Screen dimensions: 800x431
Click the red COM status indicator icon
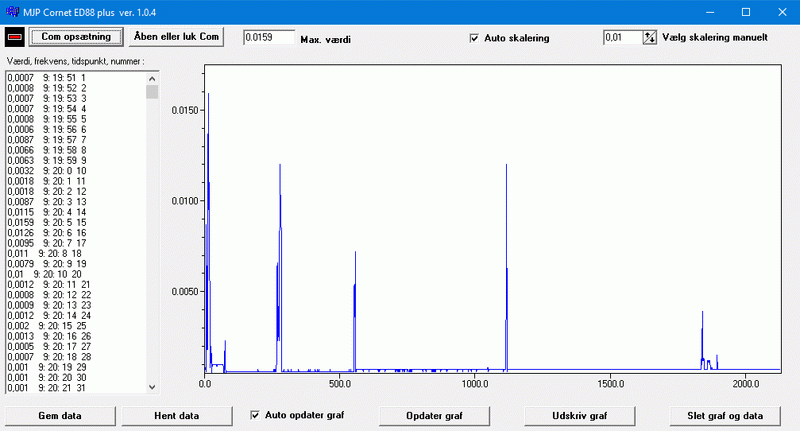pos(15,37)
